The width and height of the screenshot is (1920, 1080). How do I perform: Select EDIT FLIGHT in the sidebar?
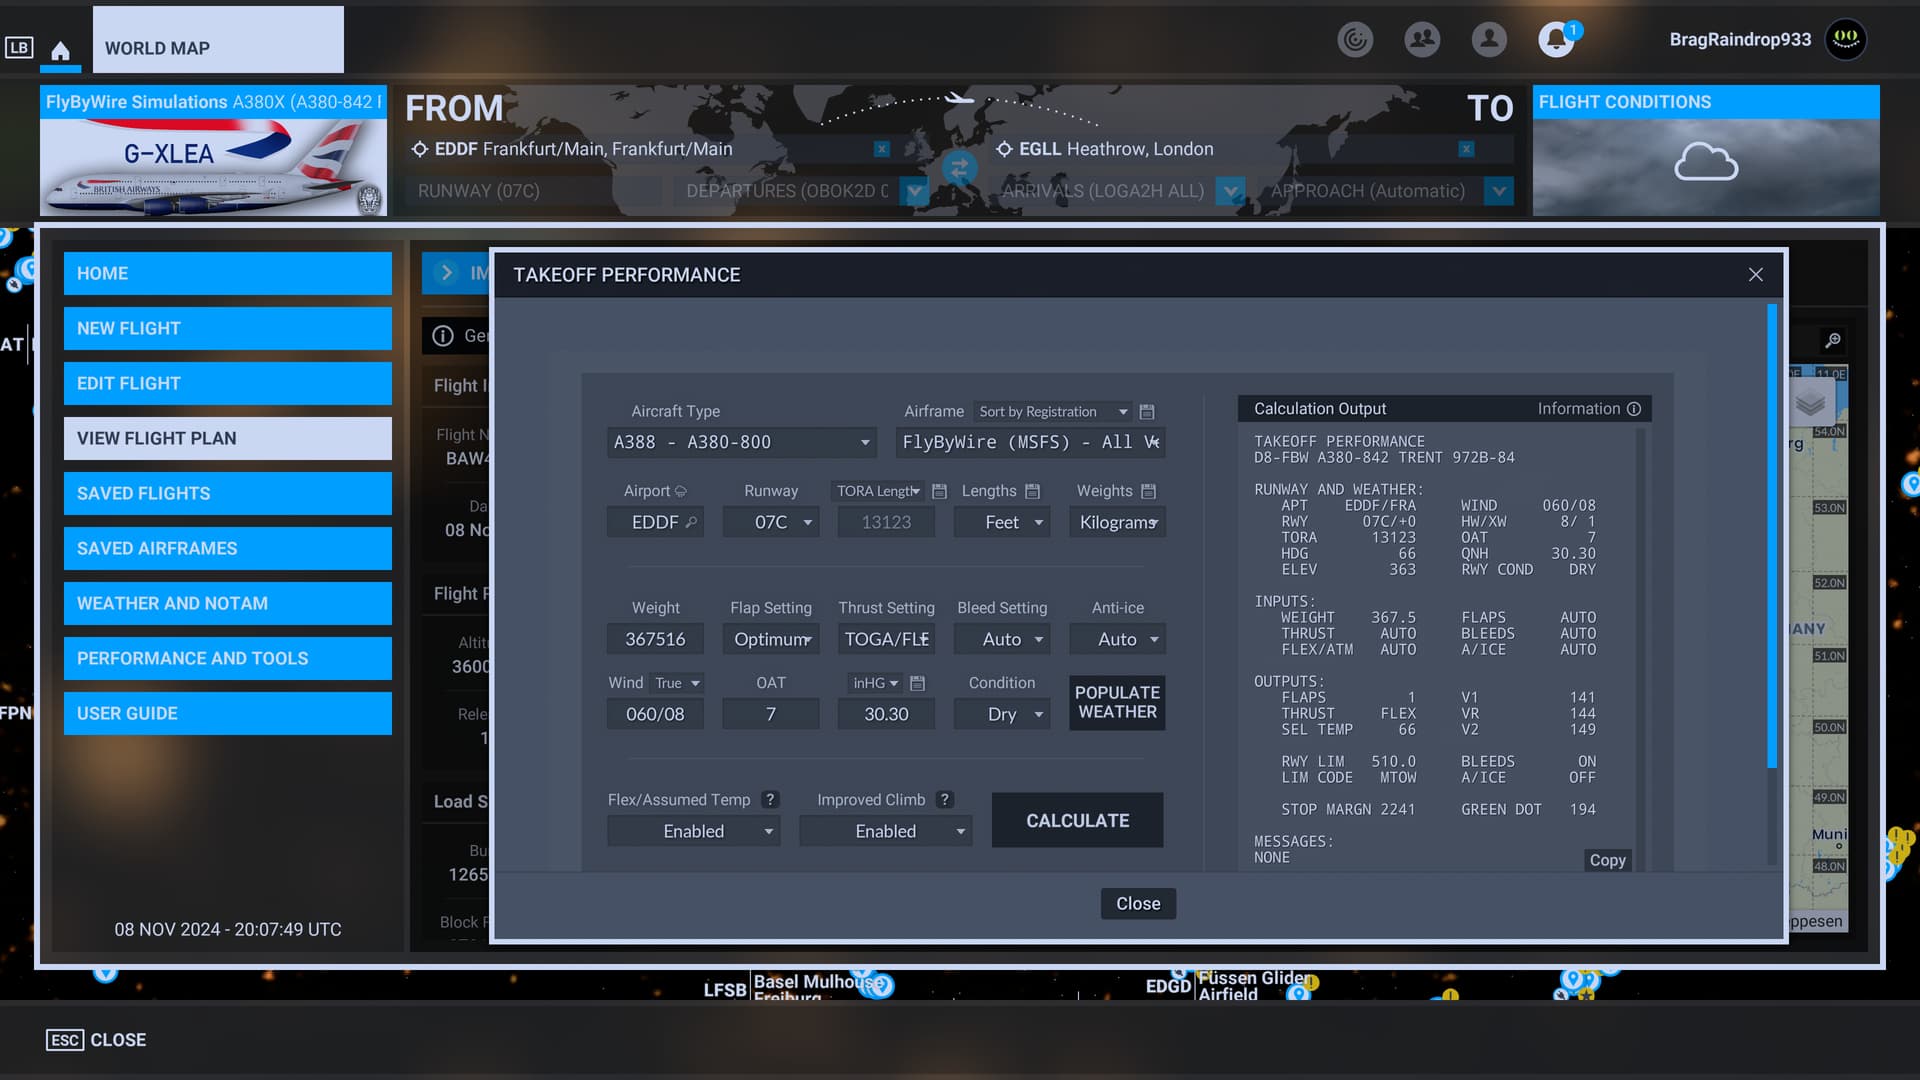click(228, 383)
